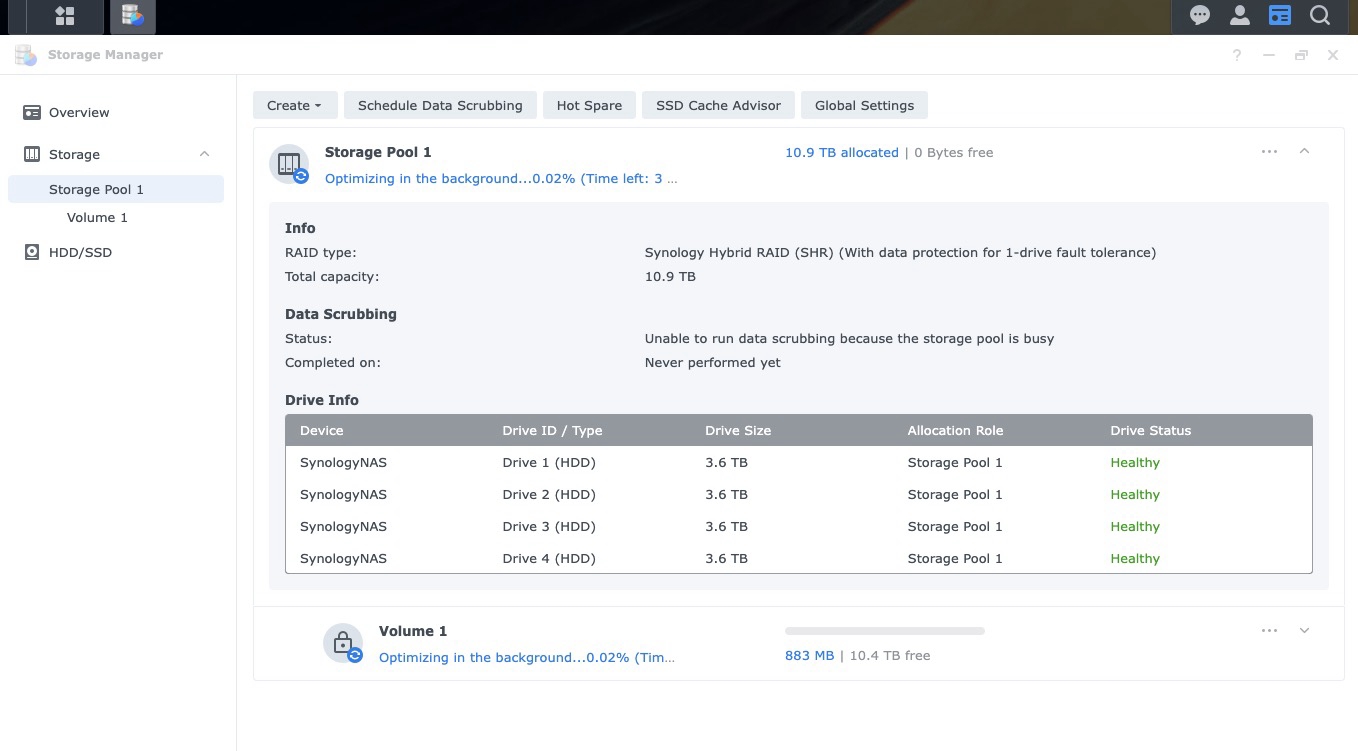Click the Hot Spare button

pos(589,105)
